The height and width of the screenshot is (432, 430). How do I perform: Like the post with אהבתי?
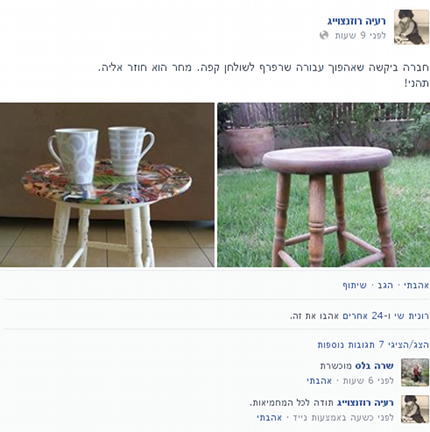pos(417,285)
